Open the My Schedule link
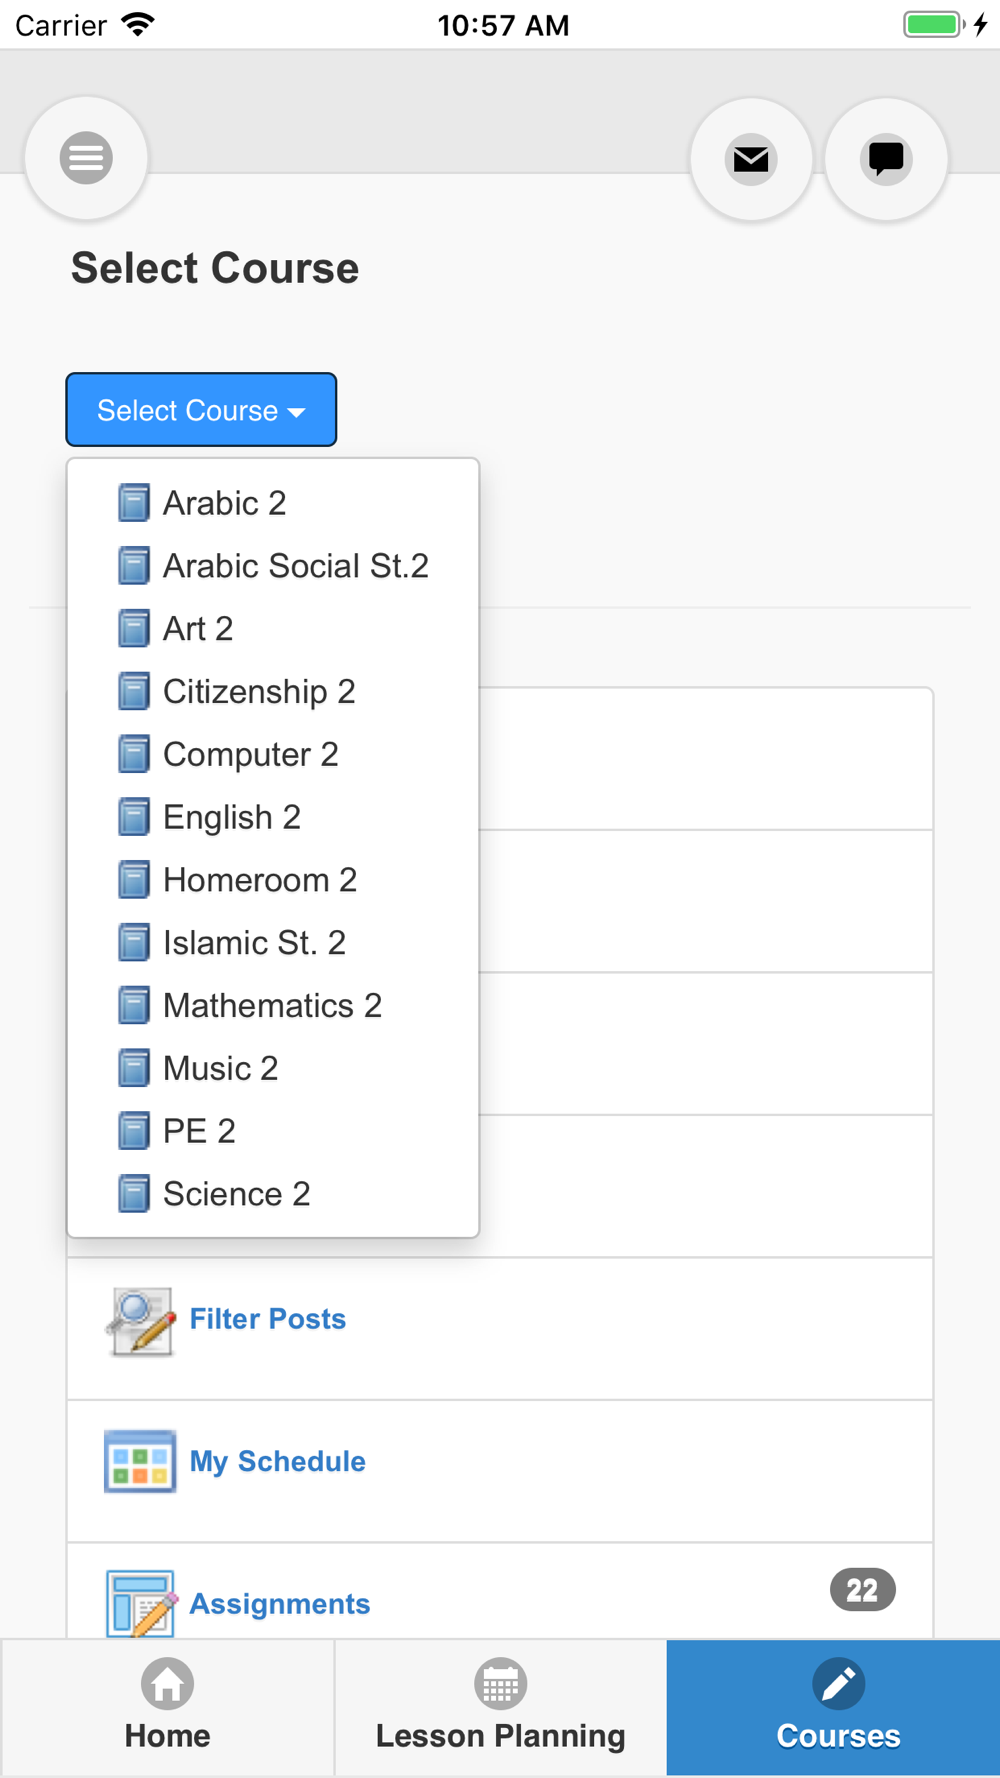Screen dimensions: 1000x1778 (278, 1462)
